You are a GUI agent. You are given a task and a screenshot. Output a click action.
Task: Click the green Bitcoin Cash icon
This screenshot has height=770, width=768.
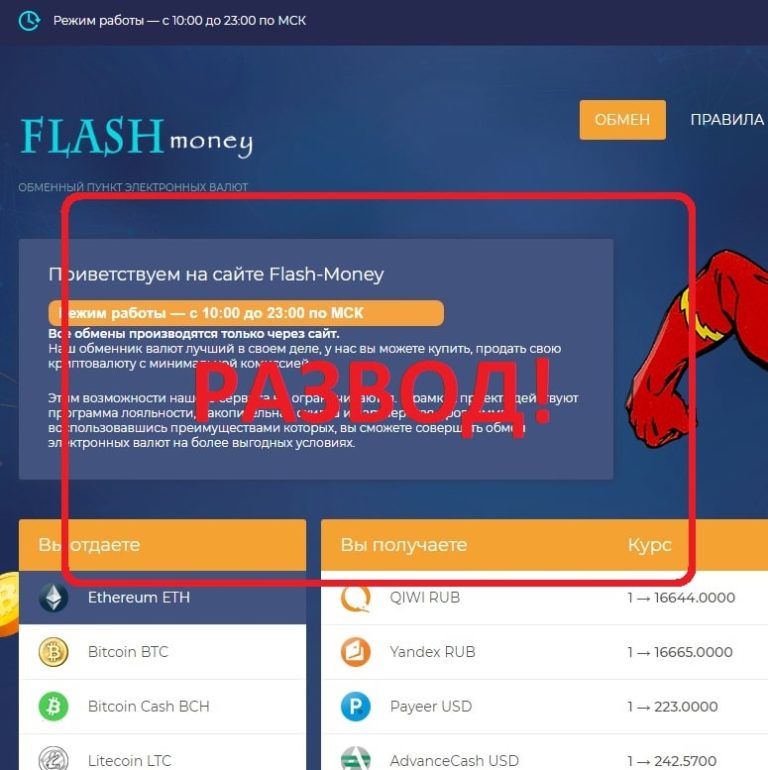click(54, 706)
